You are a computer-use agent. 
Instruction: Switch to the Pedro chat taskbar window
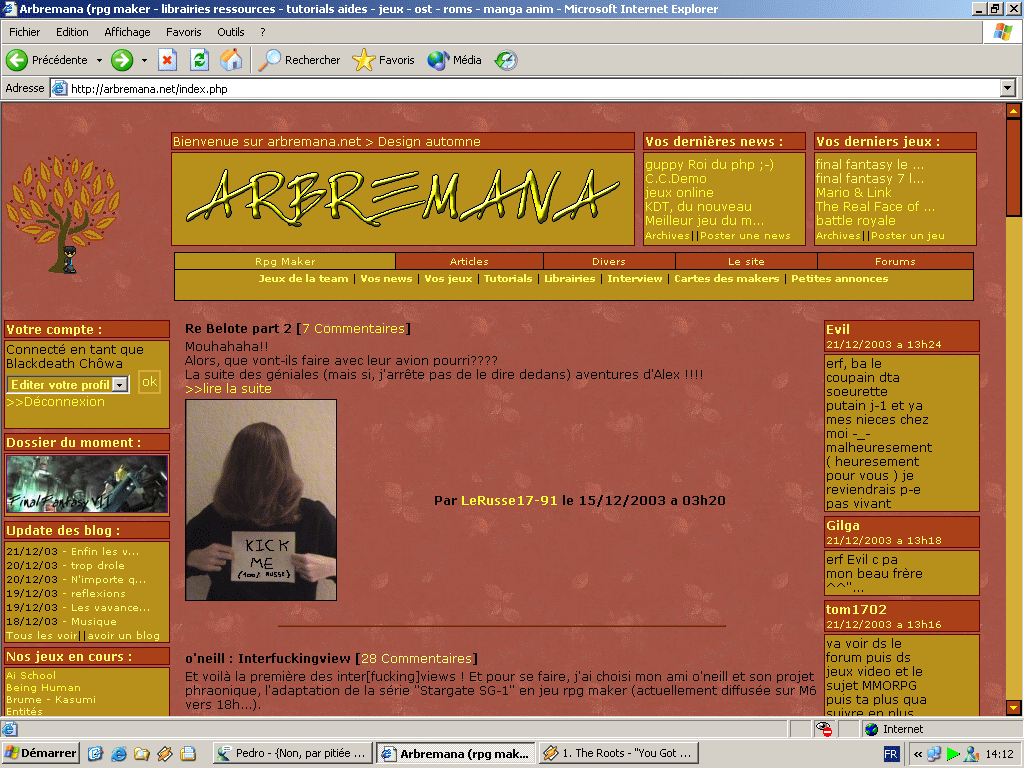(x=293, y=754)
